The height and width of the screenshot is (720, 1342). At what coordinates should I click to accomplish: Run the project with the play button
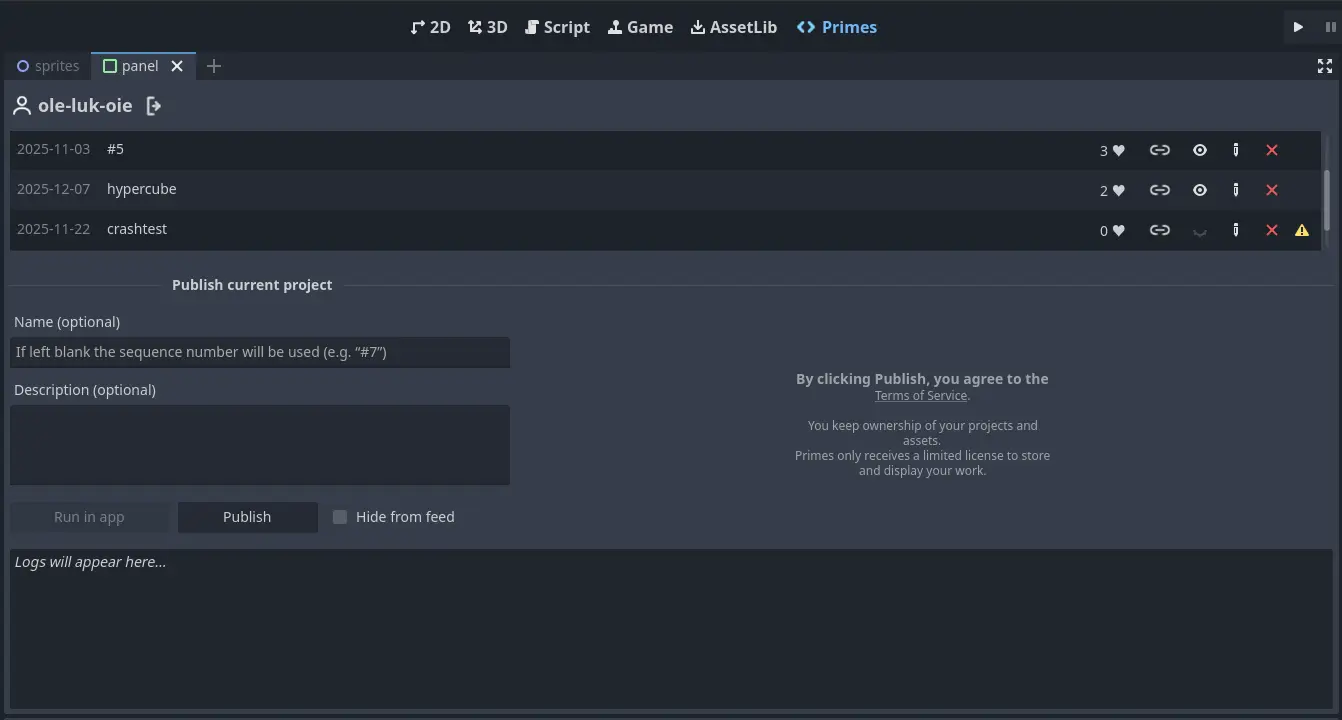[x=1298, y=27]
